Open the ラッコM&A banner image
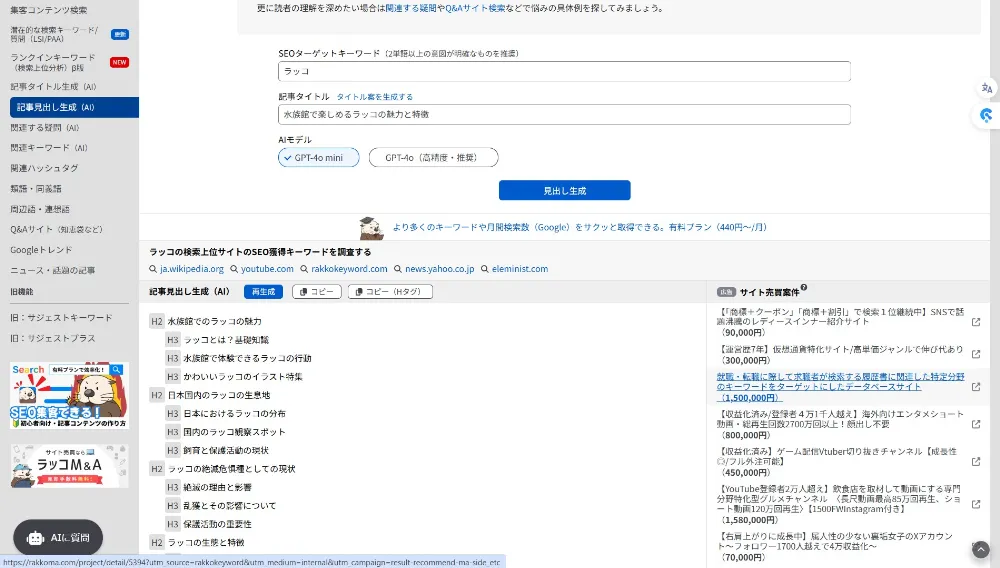 coord(70,466)
